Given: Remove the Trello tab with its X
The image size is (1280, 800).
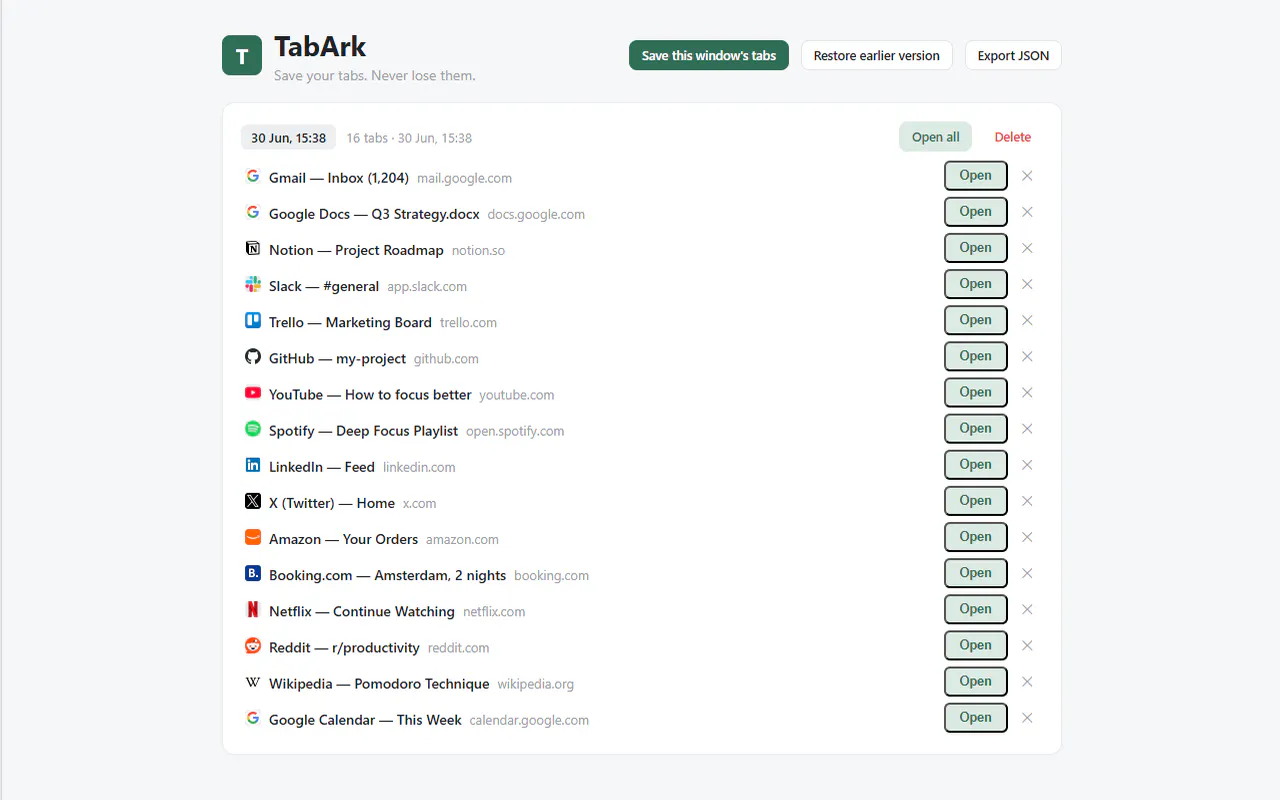Looking at the screenshot, I should 1027,320.
